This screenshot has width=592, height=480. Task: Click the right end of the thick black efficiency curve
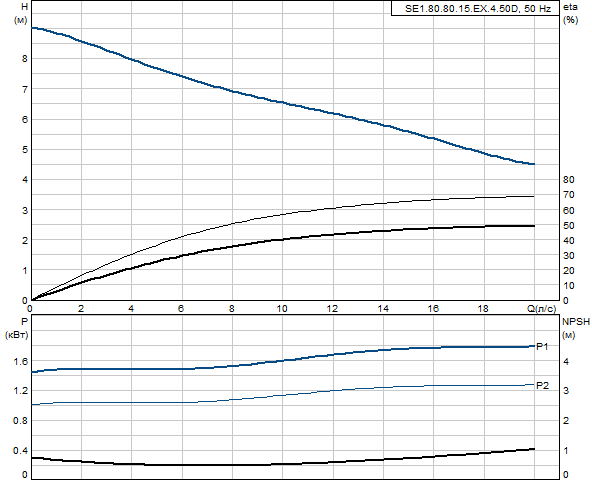(534, 226)
